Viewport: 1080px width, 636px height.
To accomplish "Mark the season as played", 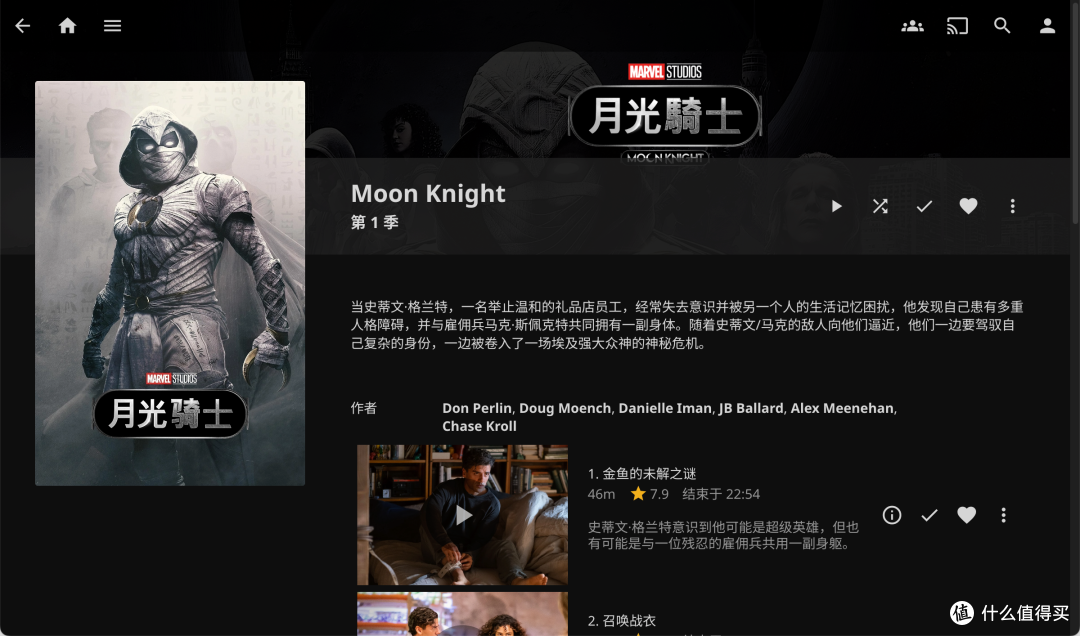I will pos(924,206).
